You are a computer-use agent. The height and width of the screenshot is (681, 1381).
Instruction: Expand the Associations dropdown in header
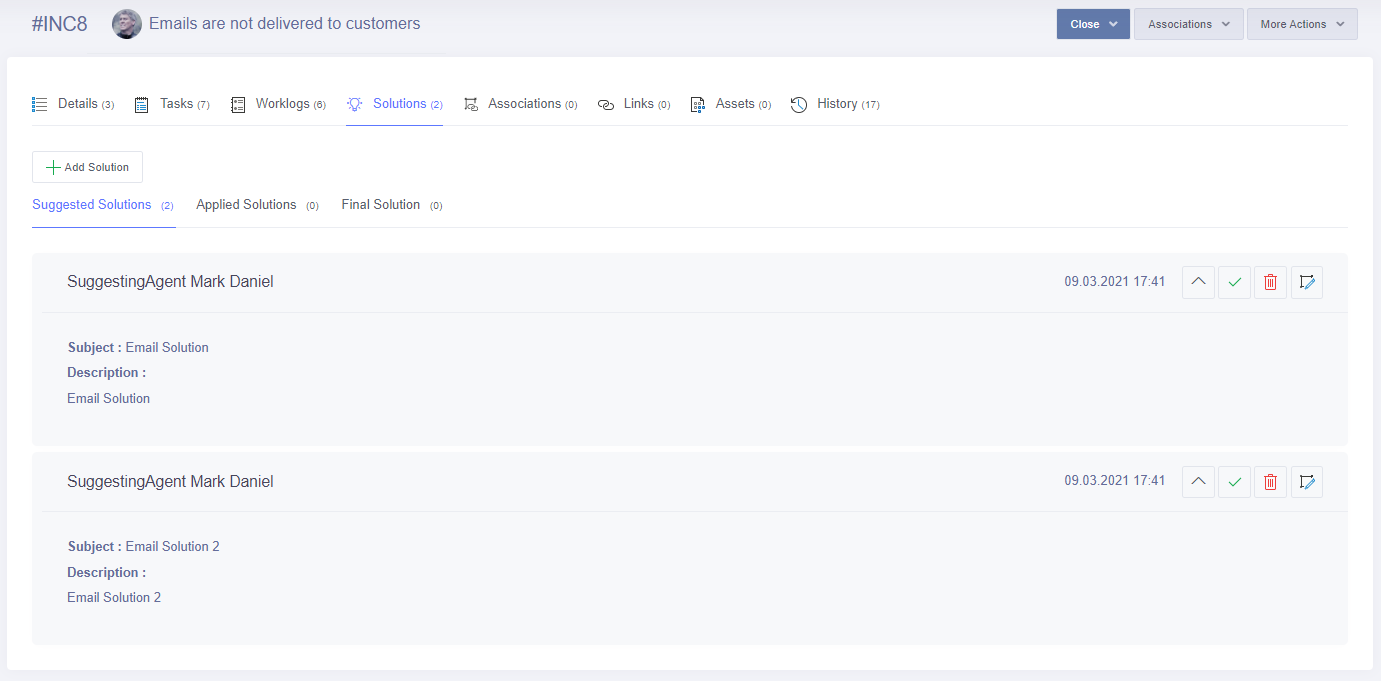point(1188,24)
